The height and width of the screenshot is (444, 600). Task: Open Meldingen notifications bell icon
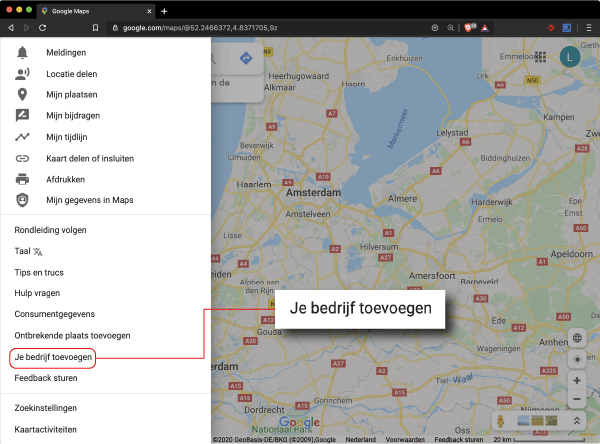coord(22,52)
